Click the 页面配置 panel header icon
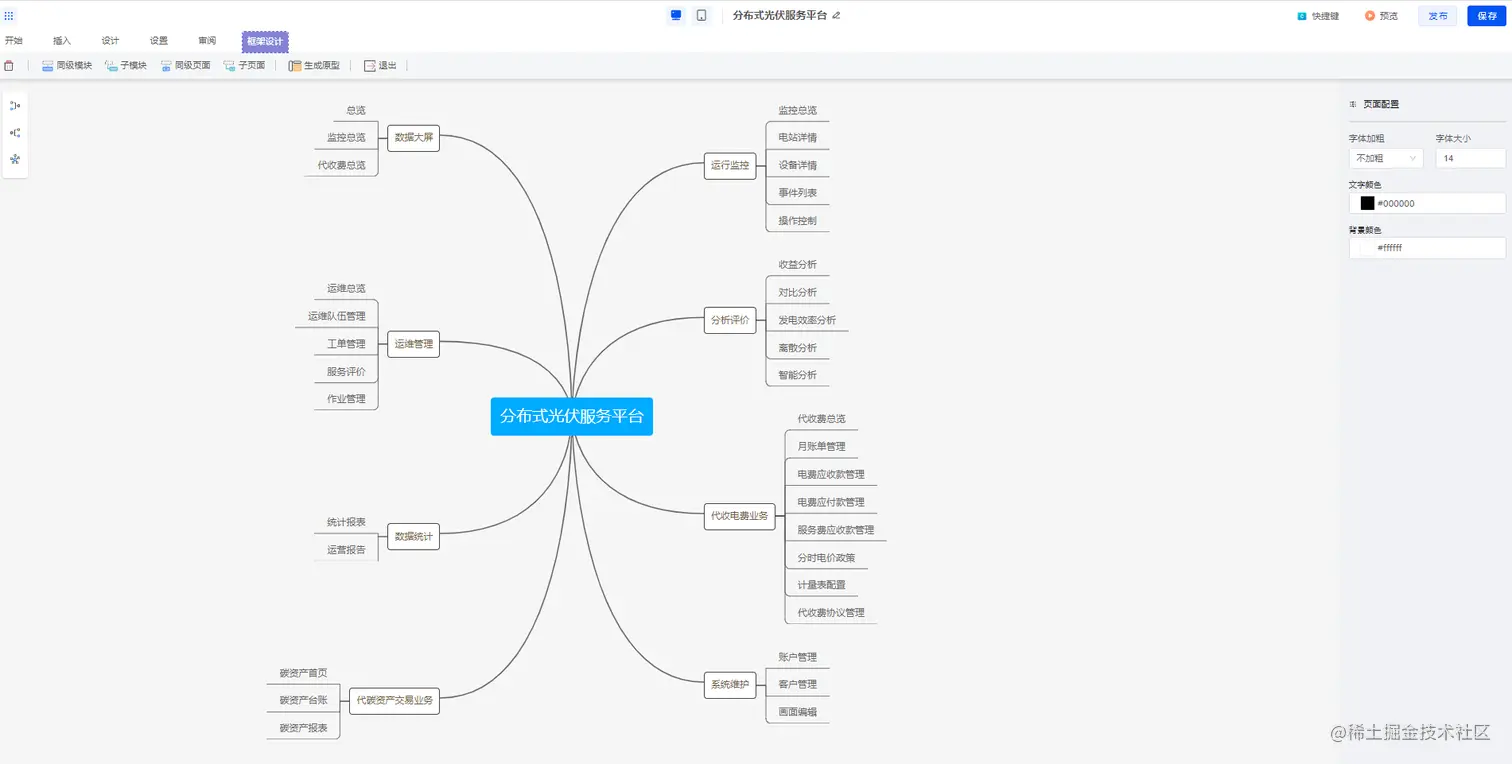The height and width of the screenshot is (764, 1512). click(1353, 104)
